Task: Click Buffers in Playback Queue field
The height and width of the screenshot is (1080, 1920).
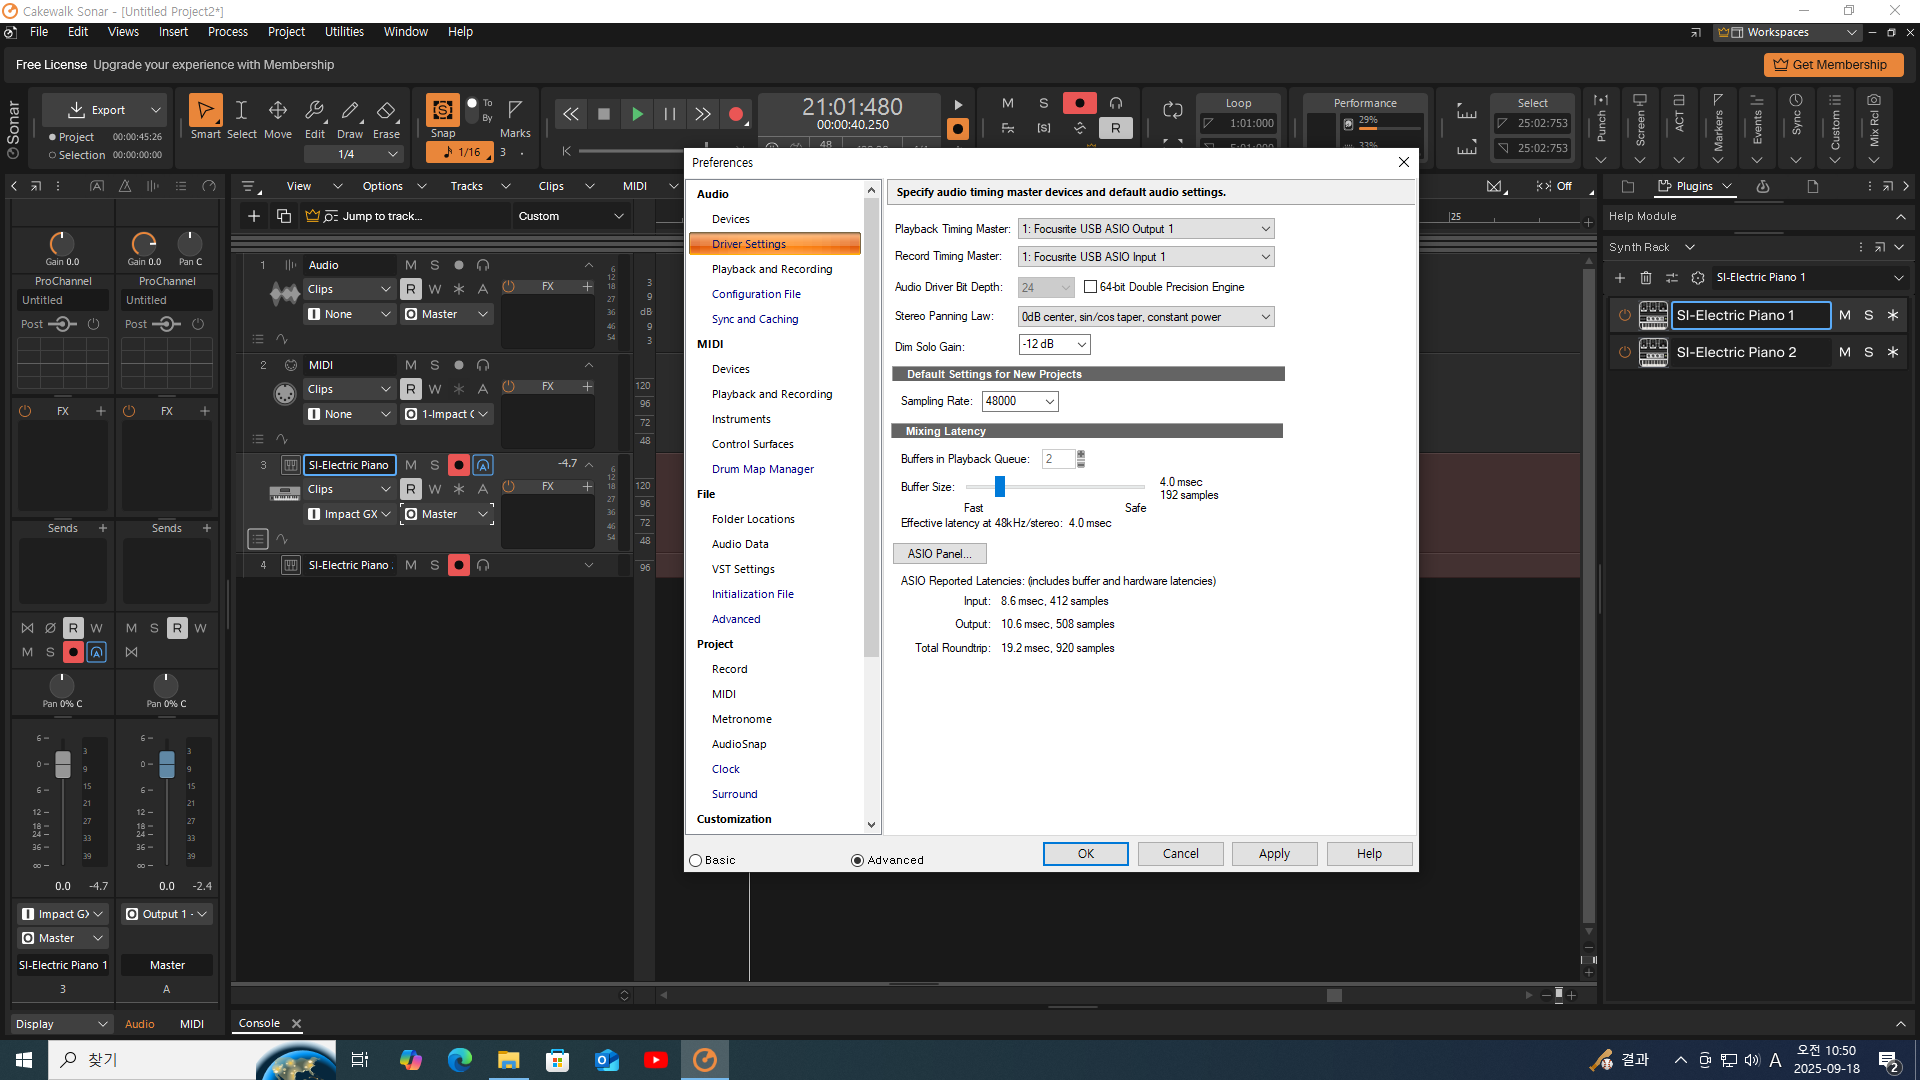Action: pos(1058,459)
